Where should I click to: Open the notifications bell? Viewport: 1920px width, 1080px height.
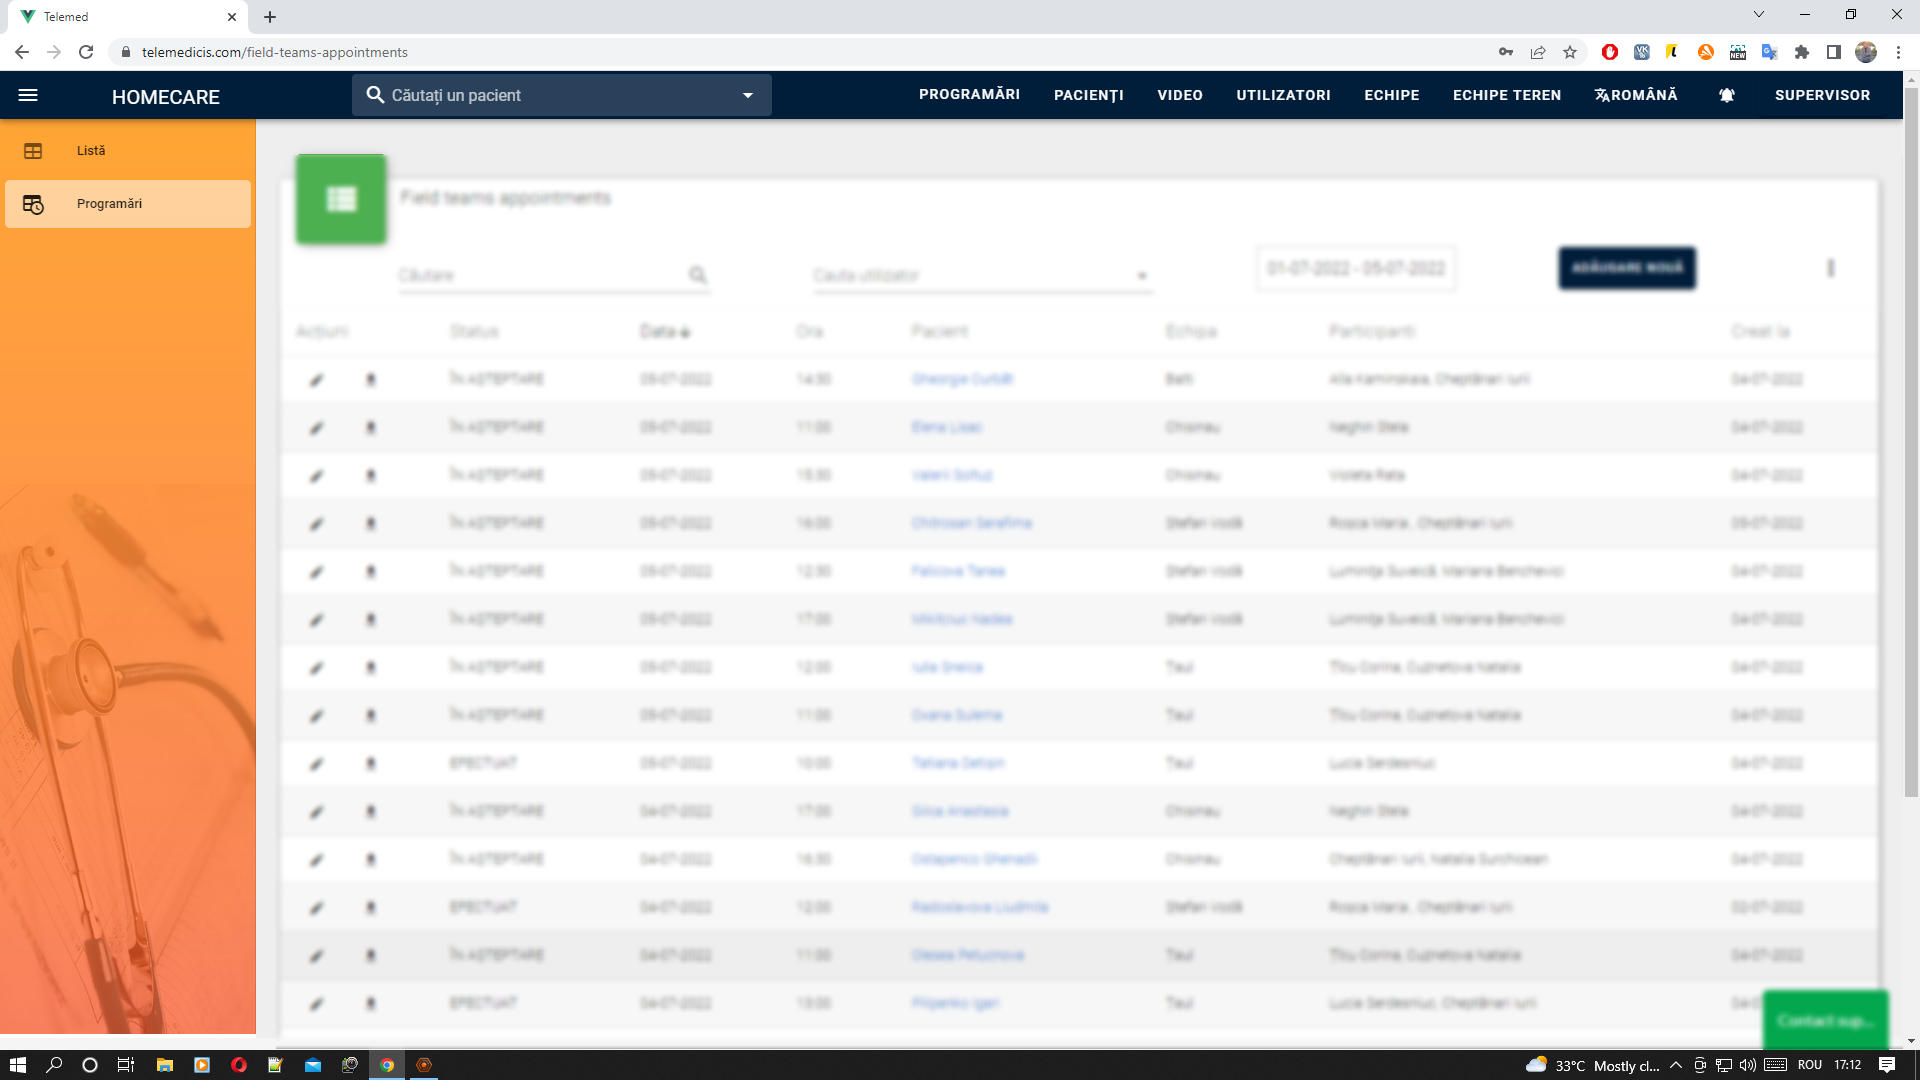click(x=1727, y=95)
